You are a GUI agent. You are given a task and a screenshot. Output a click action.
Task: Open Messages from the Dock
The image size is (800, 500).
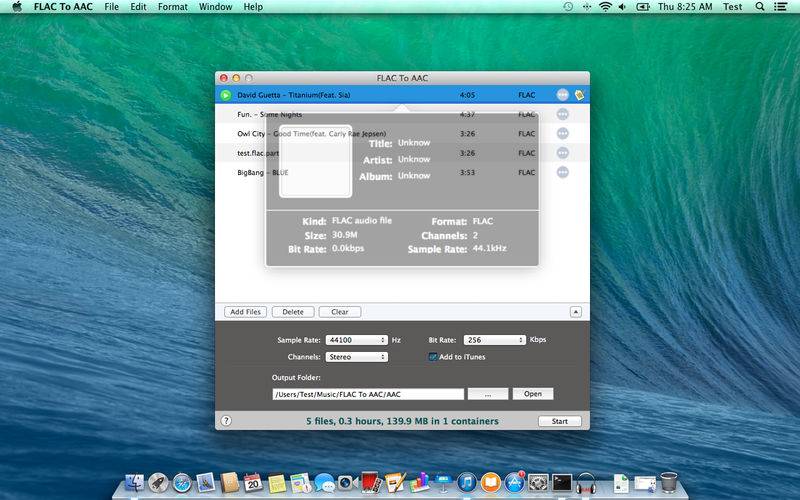click(x=324, y=482)
